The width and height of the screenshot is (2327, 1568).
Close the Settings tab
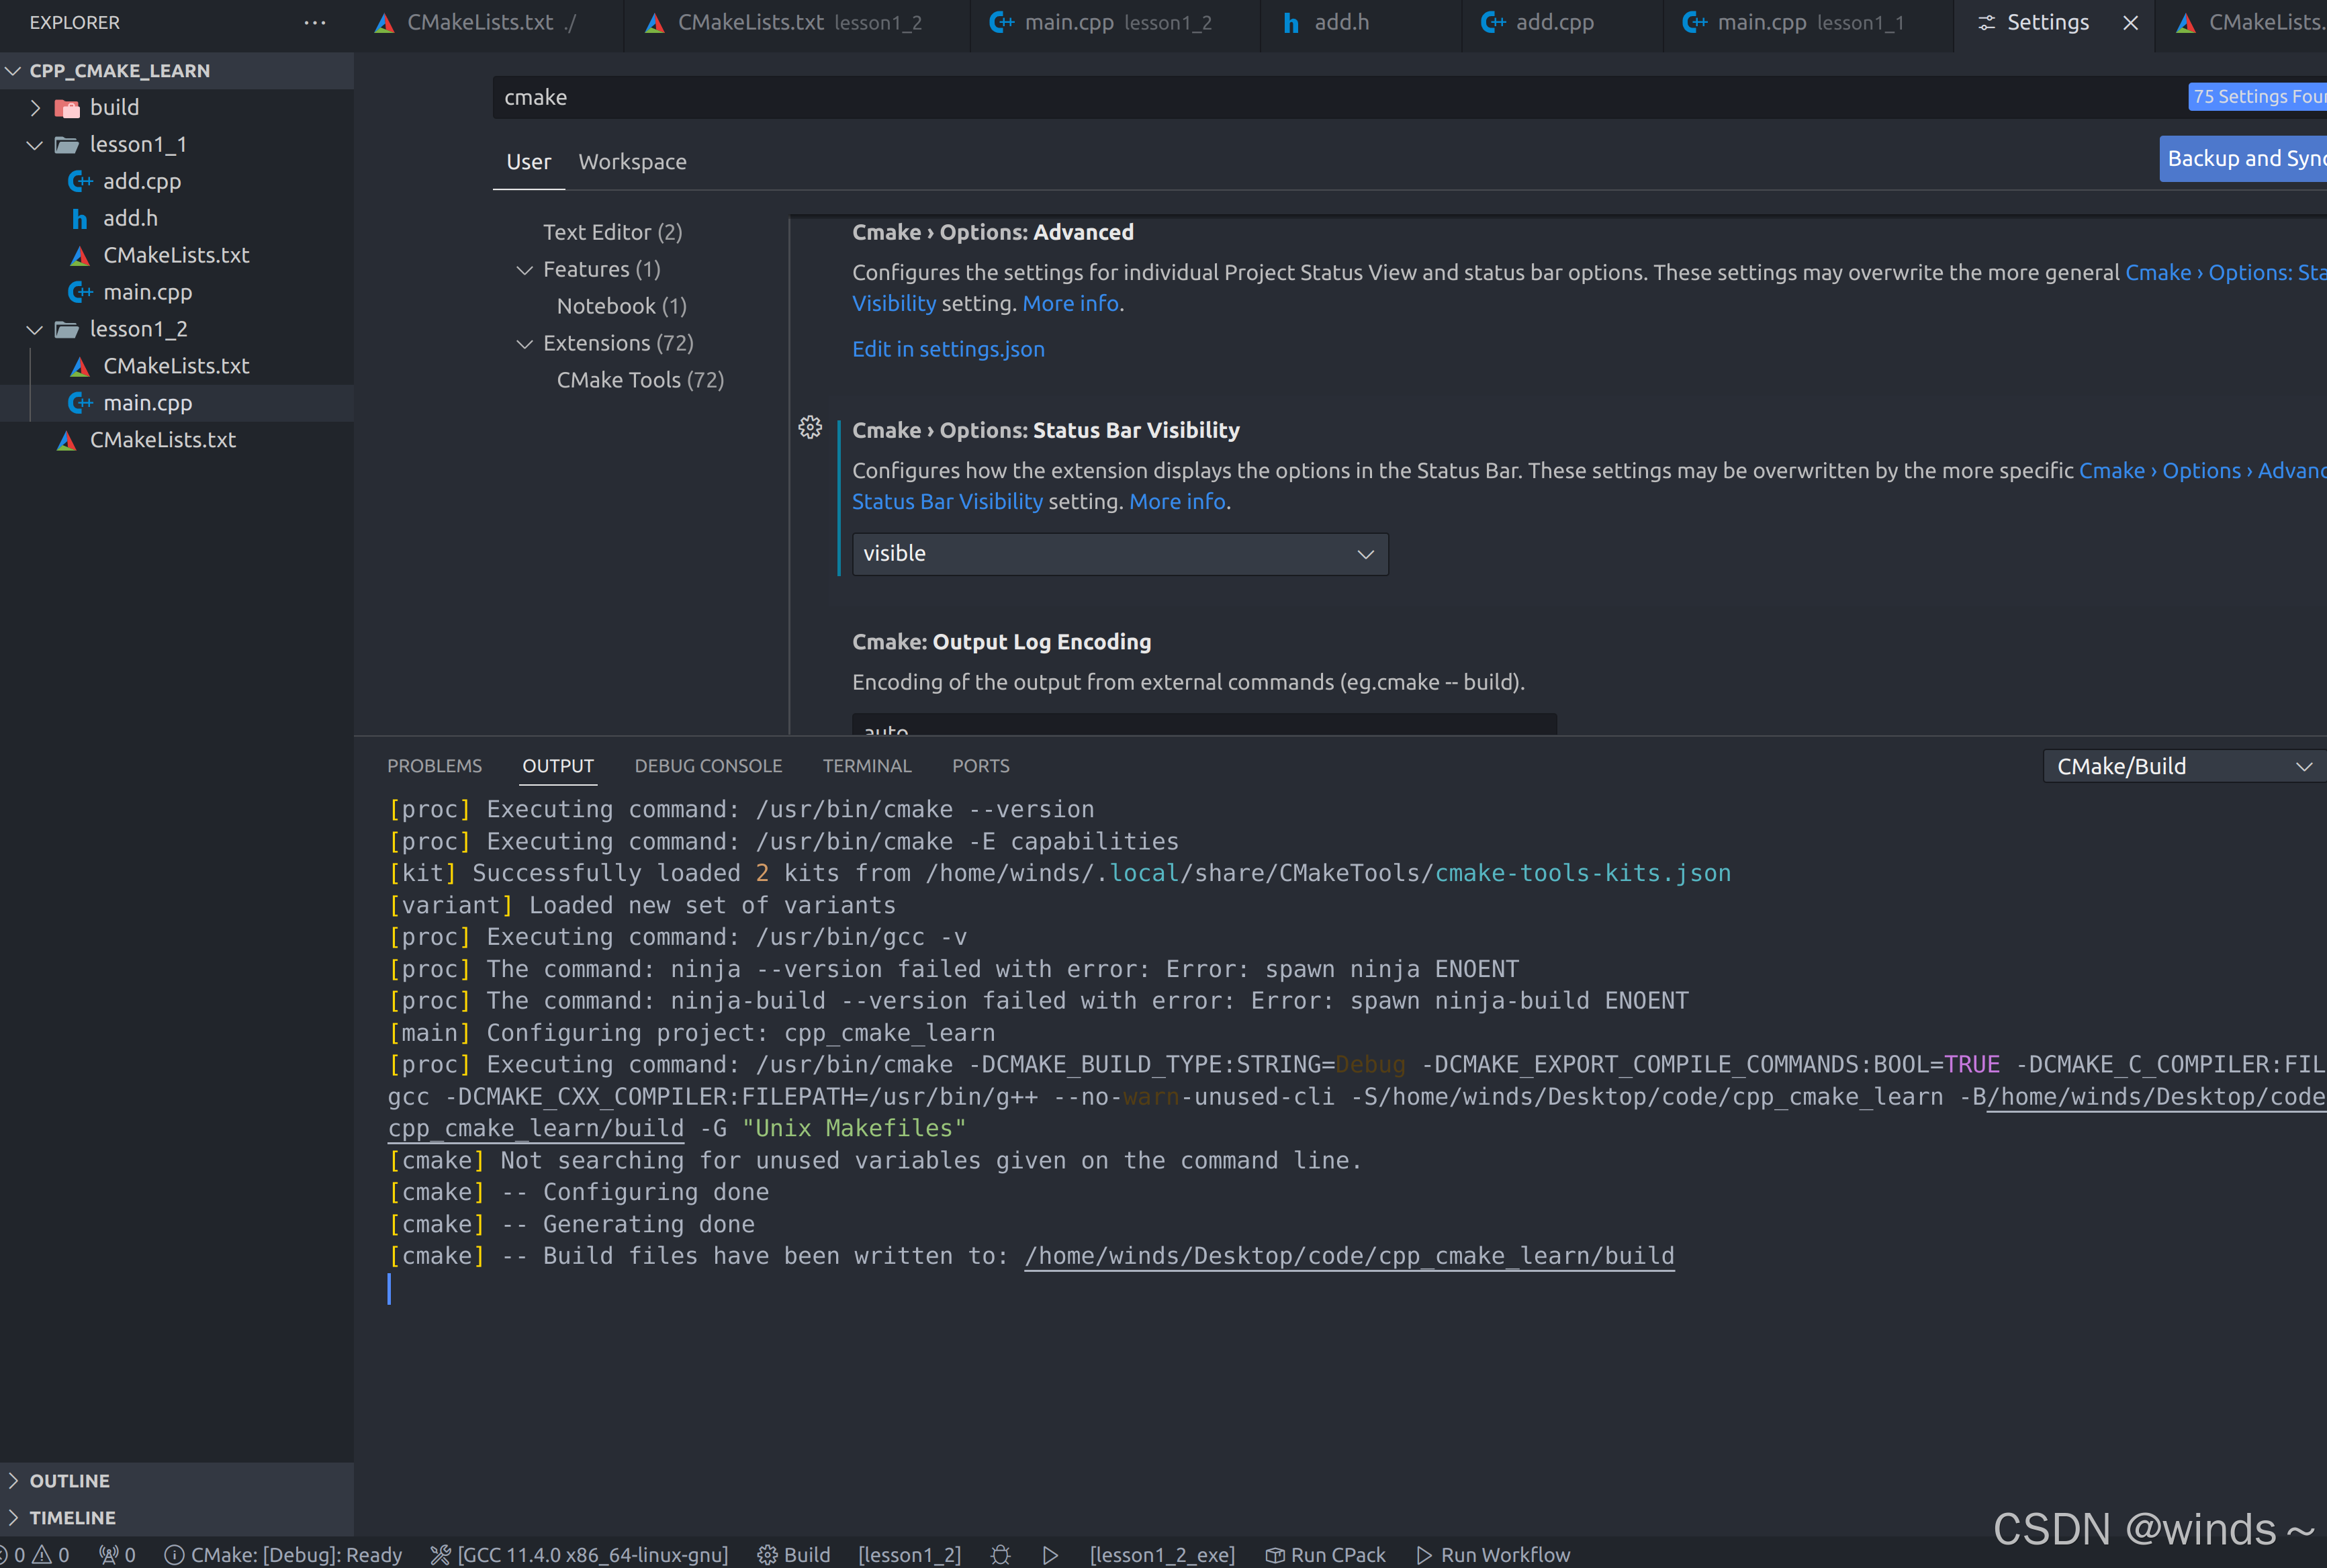2130,22
